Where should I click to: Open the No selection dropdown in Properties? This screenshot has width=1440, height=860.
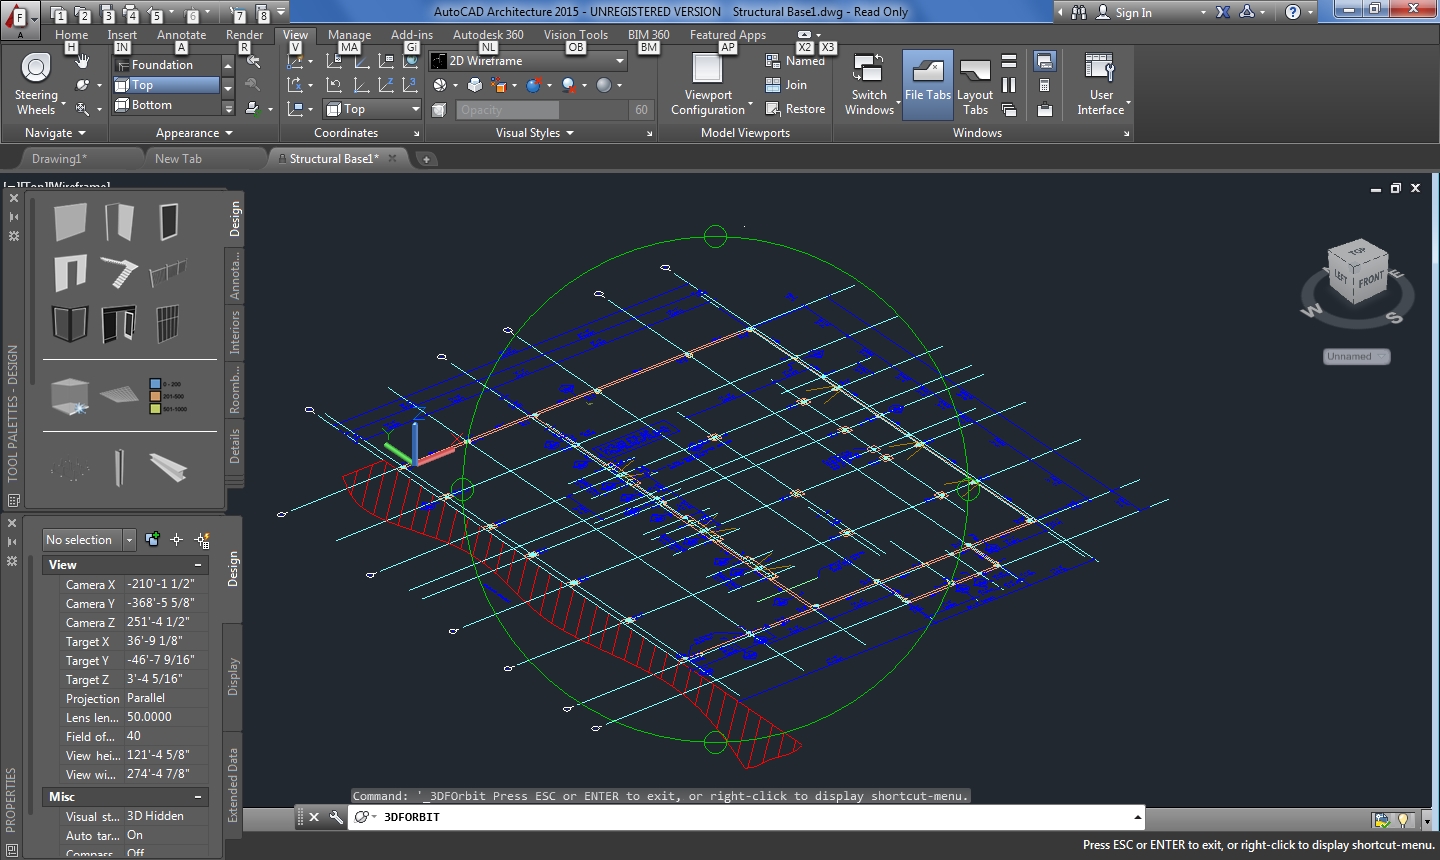pos(89,540)
